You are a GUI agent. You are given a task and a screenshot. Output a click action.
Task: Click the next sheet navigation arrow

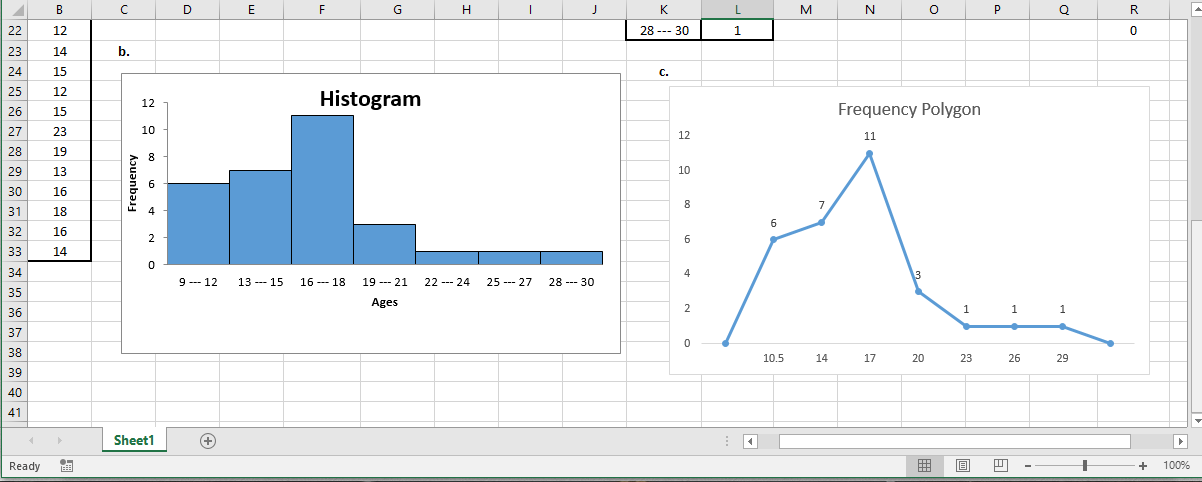[59, 441]
